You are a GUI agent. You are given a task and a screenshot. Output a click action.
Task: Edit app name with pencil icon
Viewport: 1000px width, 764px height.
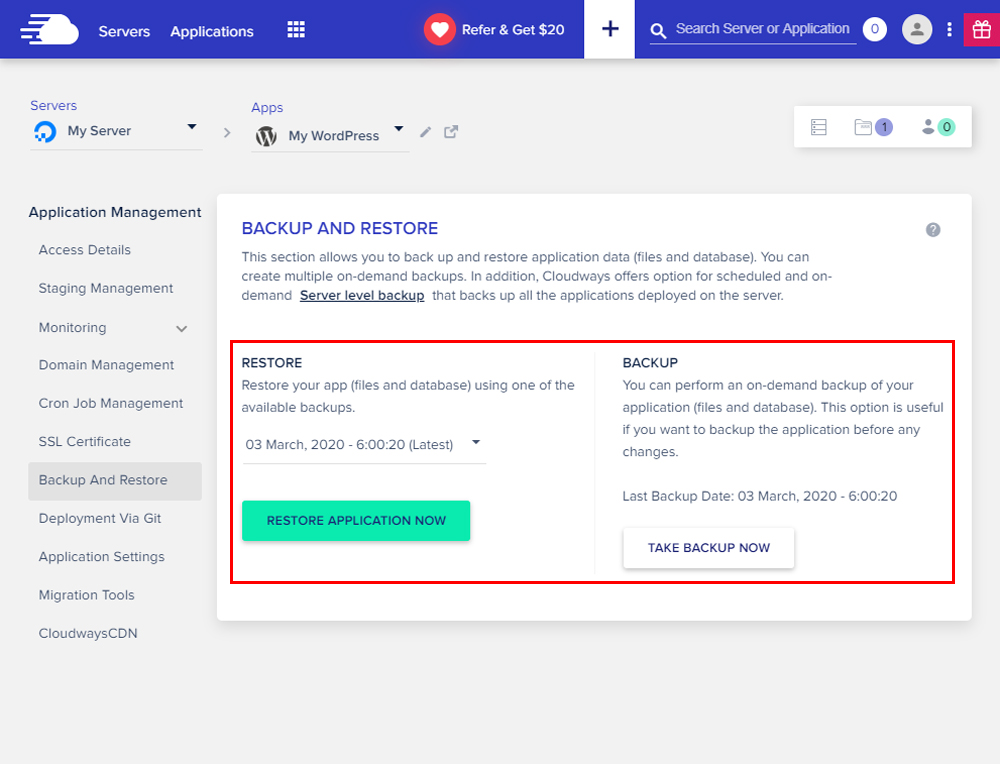coord(425,132)
